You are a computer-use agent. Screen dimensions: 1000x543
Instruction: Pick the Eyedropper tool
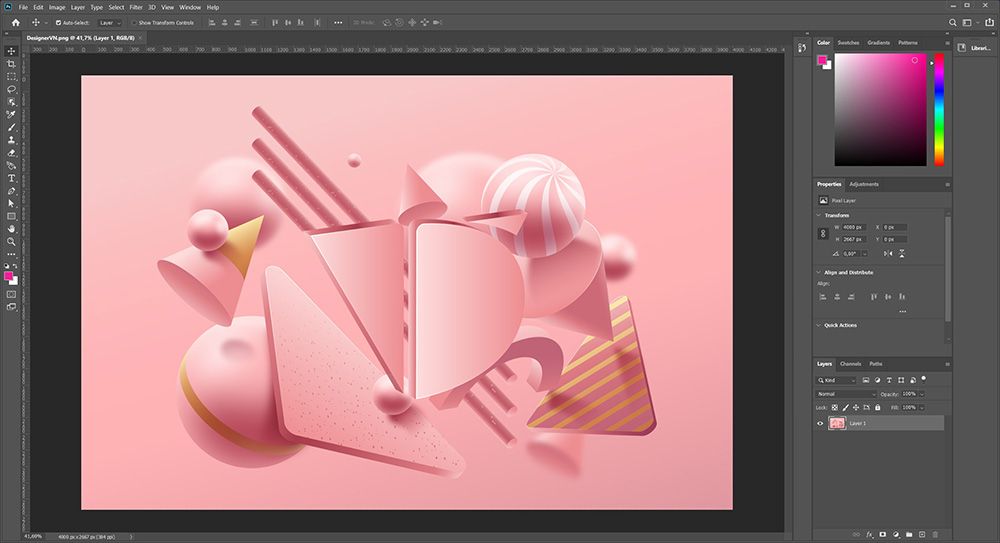(11, 114)
